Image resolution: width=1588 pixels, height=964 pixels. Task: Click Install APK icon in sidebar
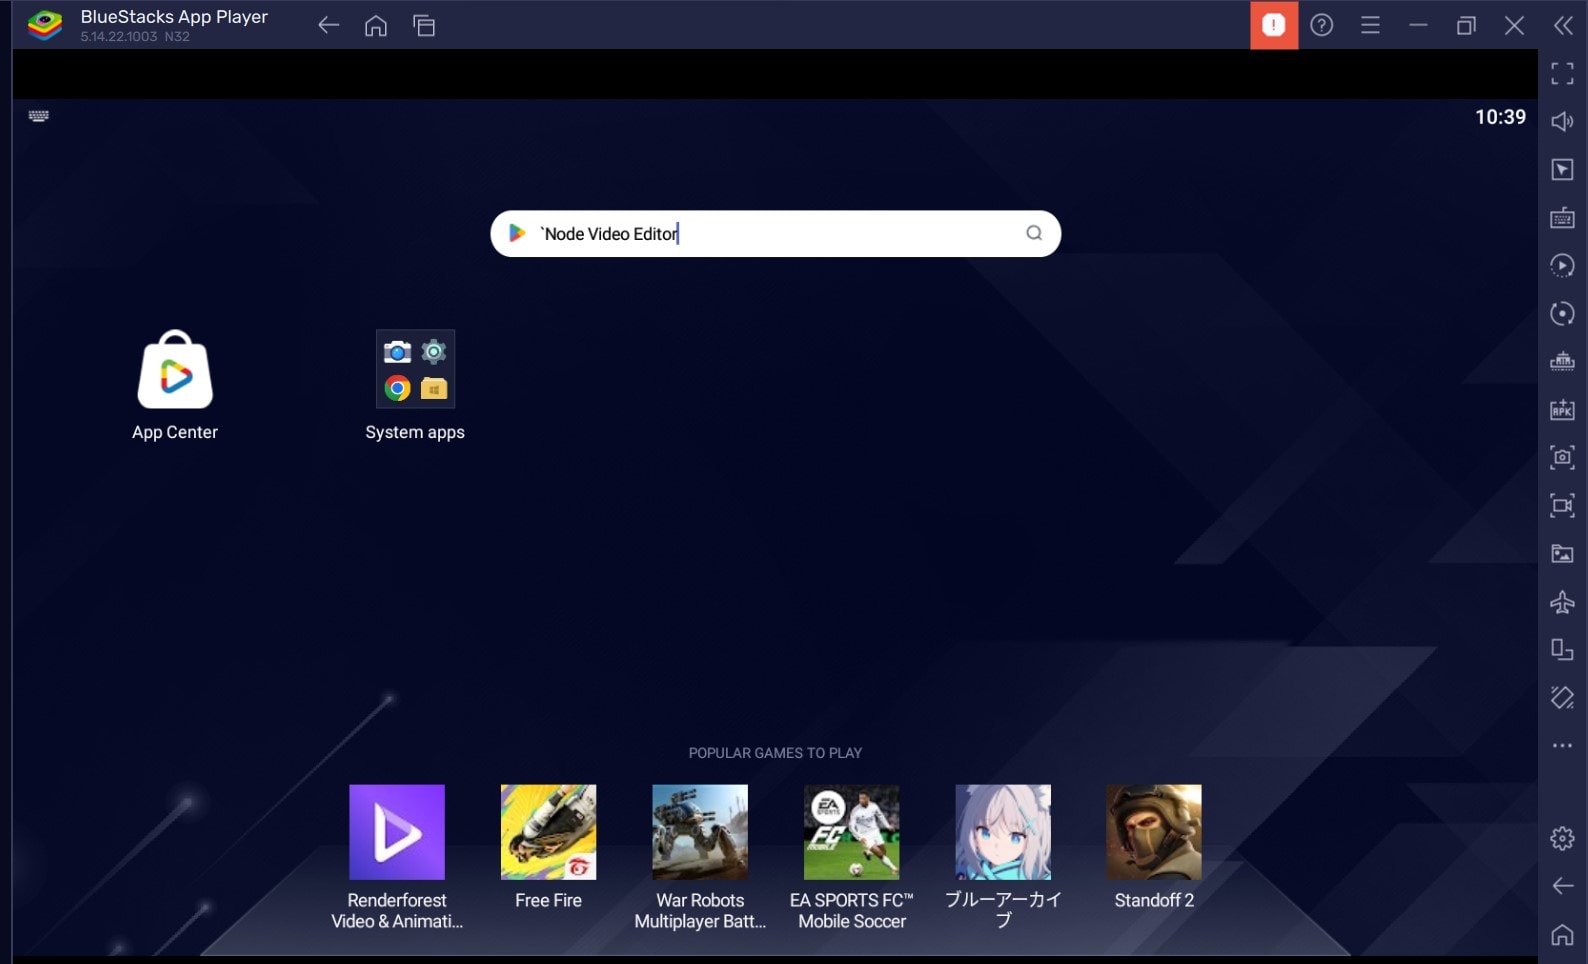point(1562,409)
